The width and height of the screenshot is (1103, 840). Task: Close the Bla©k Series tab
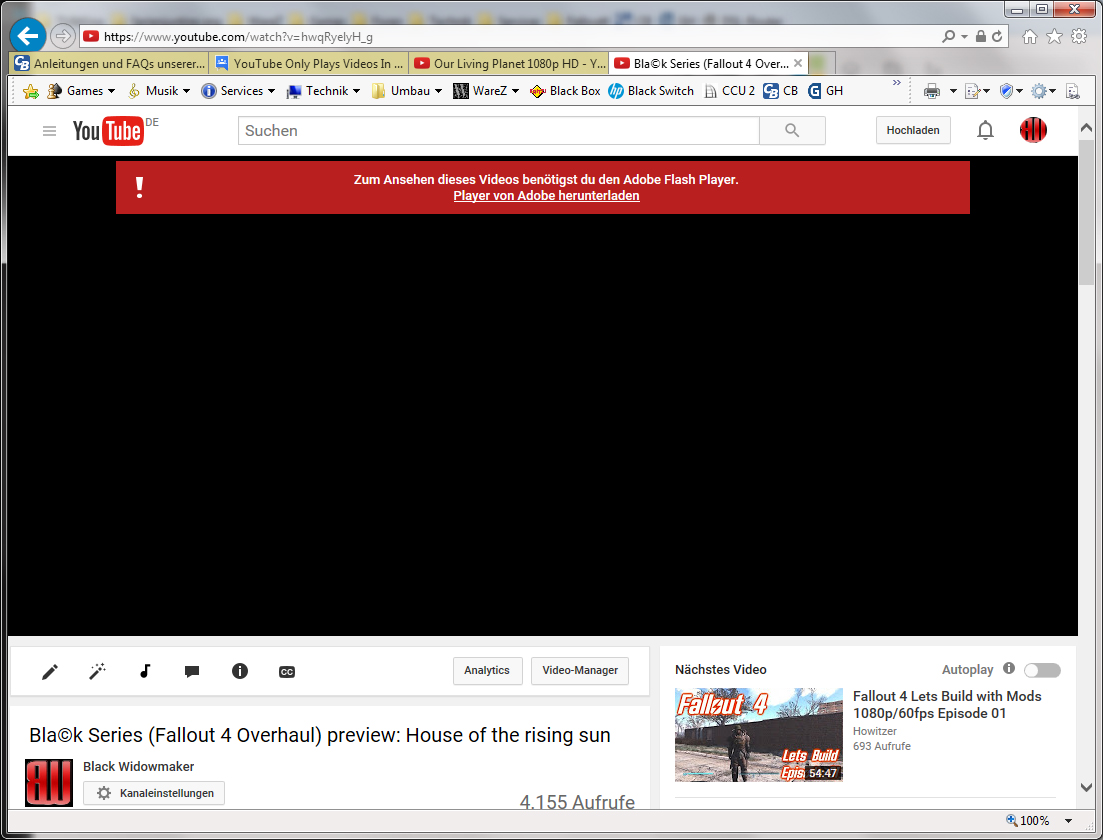(798, 63)
